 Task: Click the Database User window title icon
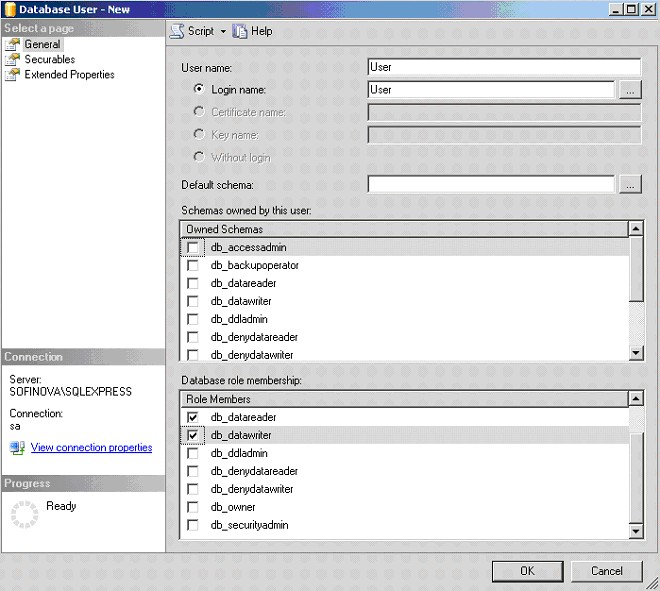(x=9, y=9)
